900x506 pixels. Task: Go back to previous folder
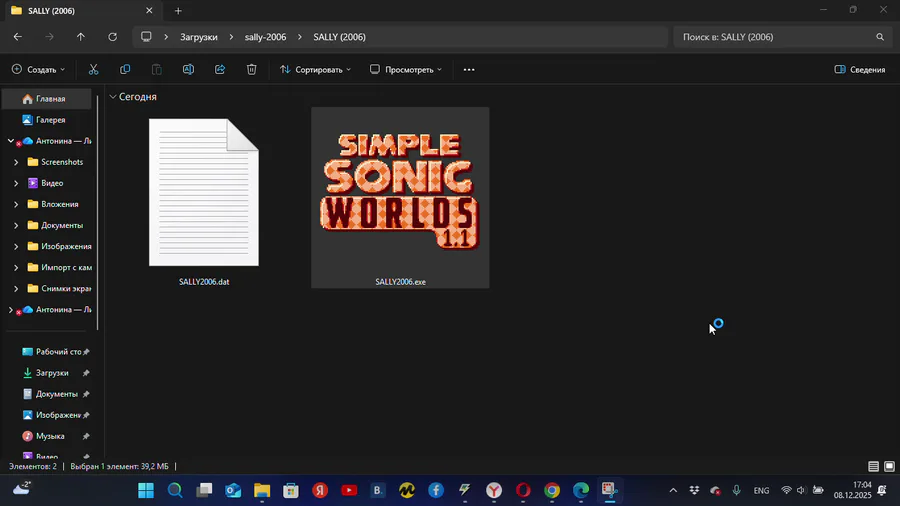pyautogui.click(x=18, y=37)
